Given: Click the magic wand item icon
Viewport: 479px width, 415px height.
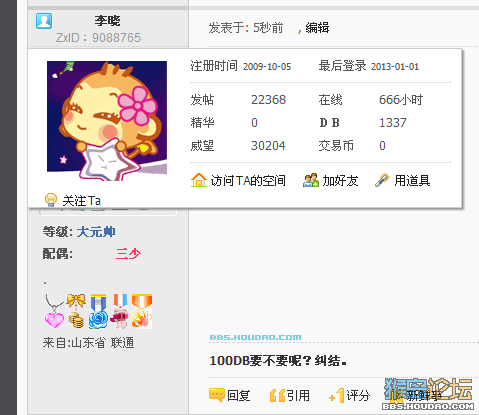Looking at the screenshot, I should pos(382,180).
